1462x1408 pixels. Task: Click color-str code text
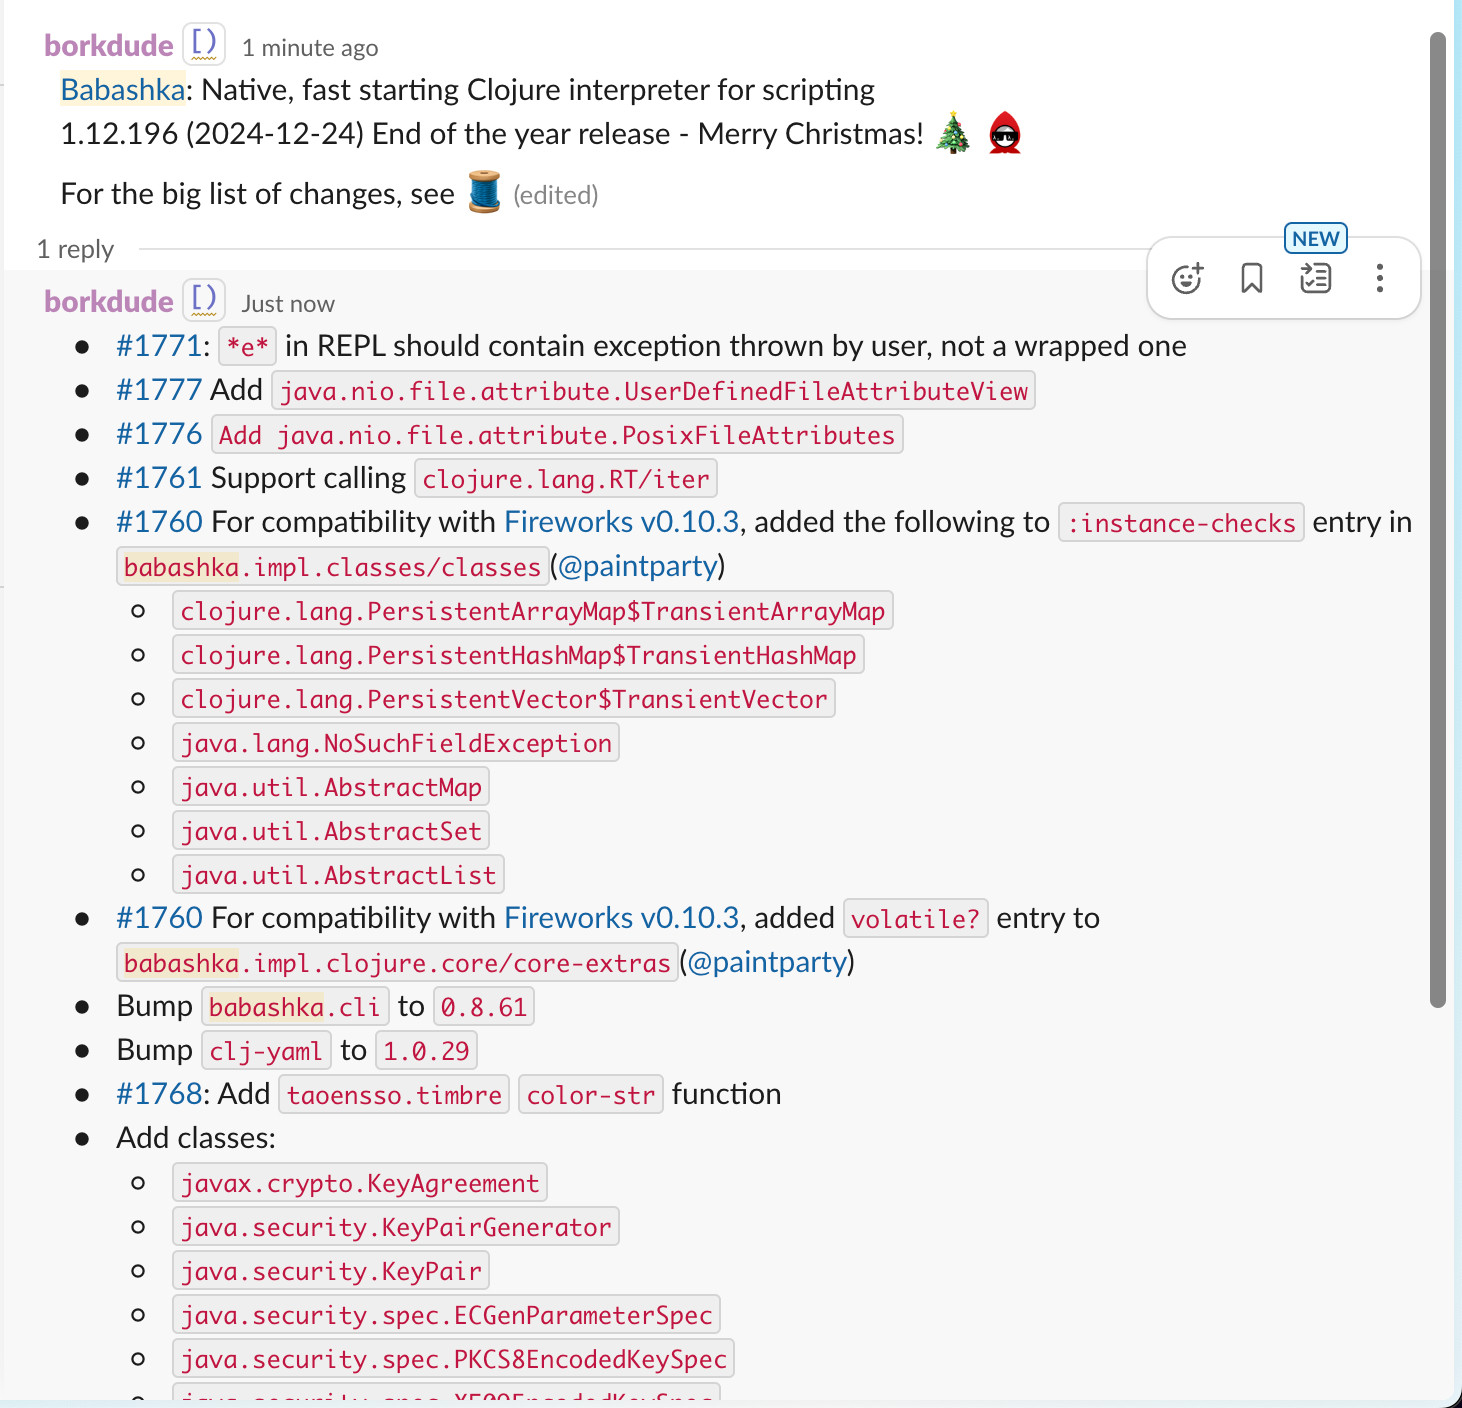591,1095
